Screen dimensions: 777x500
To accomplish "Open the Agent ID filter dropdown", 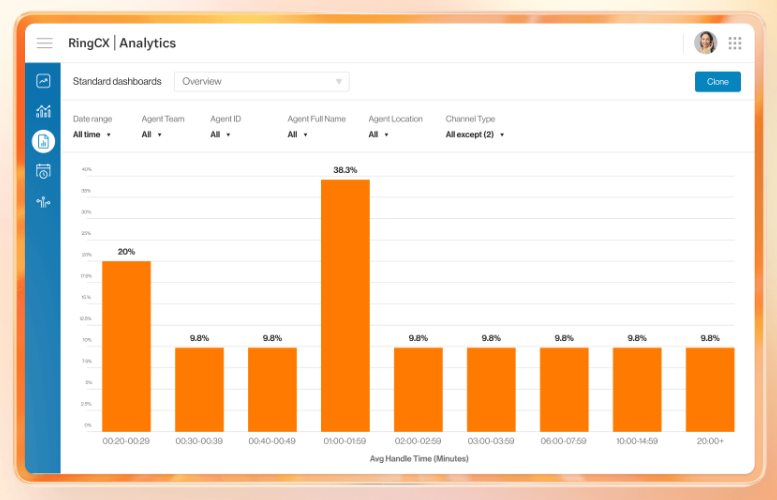I will click(x=220, y=134).
